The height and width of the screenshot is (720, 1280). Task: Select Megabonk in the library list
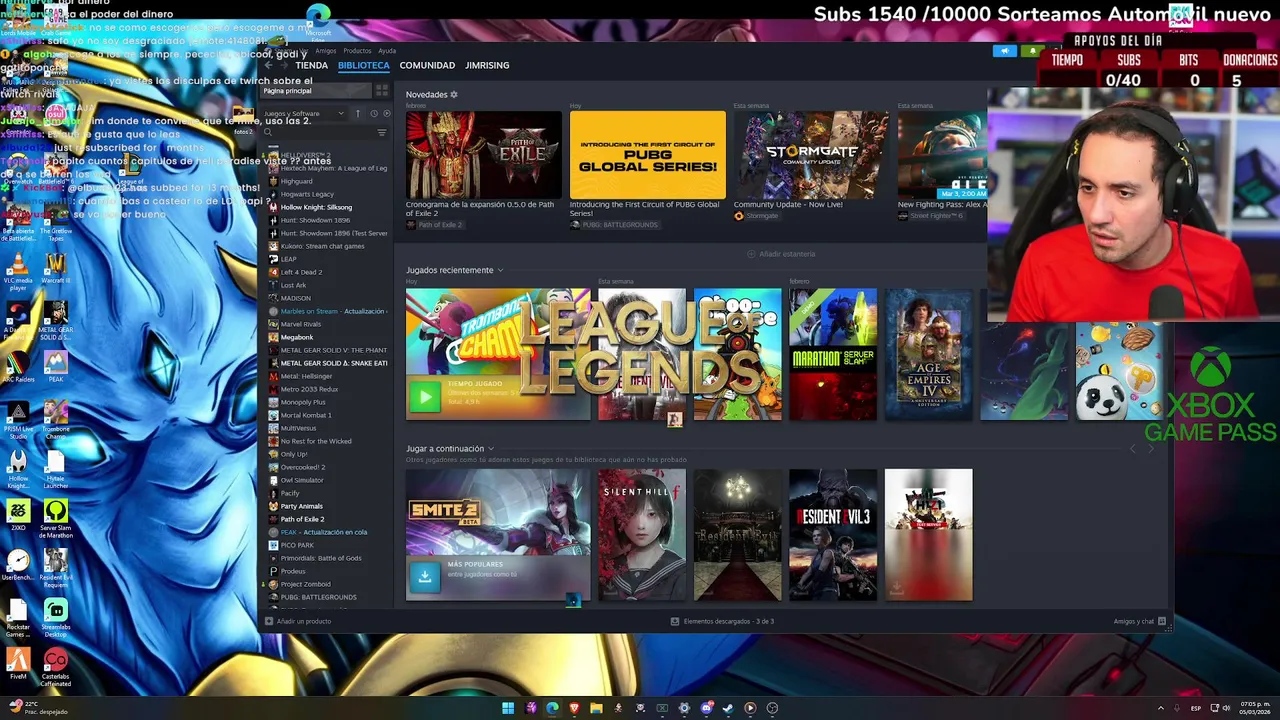pos(297,337)
